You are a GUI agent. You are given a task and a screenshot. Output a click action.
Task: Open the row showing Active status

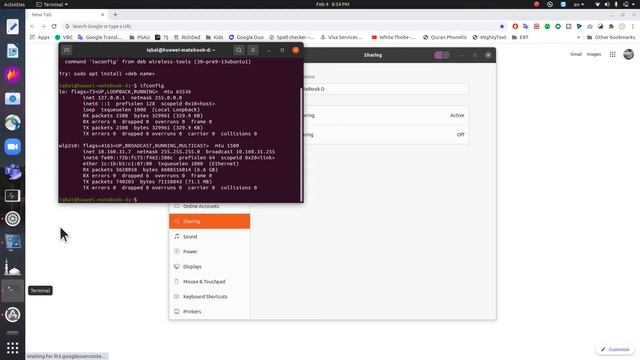coord(386,116)
